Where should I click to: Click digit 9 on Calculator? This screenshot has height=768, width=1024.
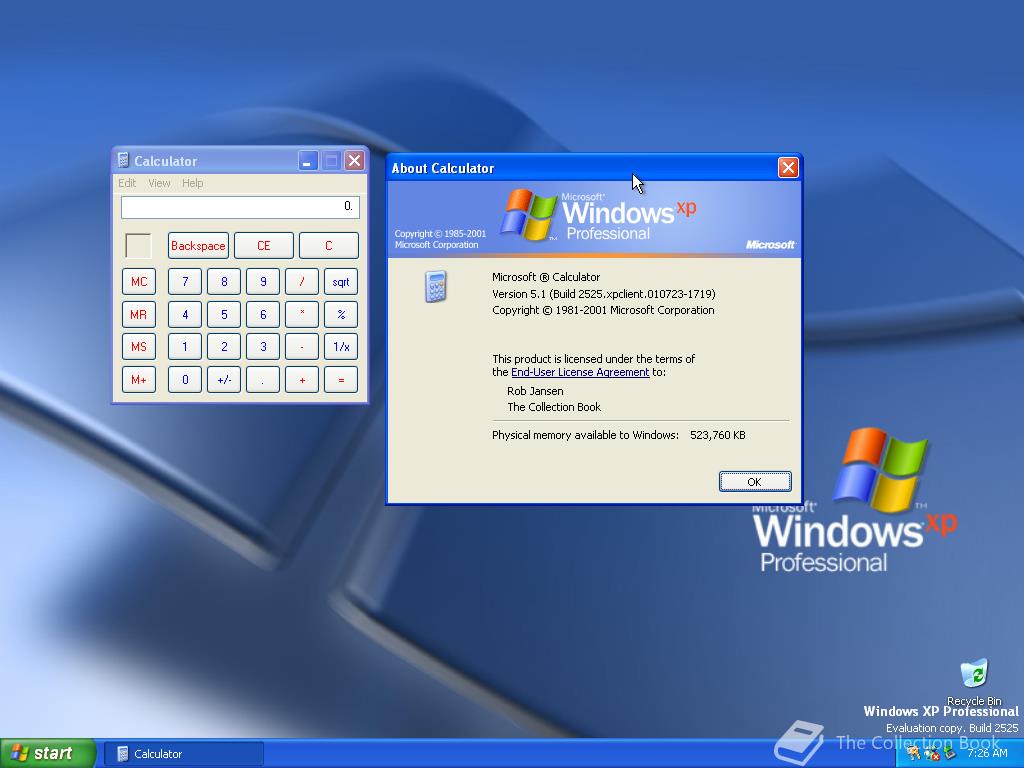263,281
